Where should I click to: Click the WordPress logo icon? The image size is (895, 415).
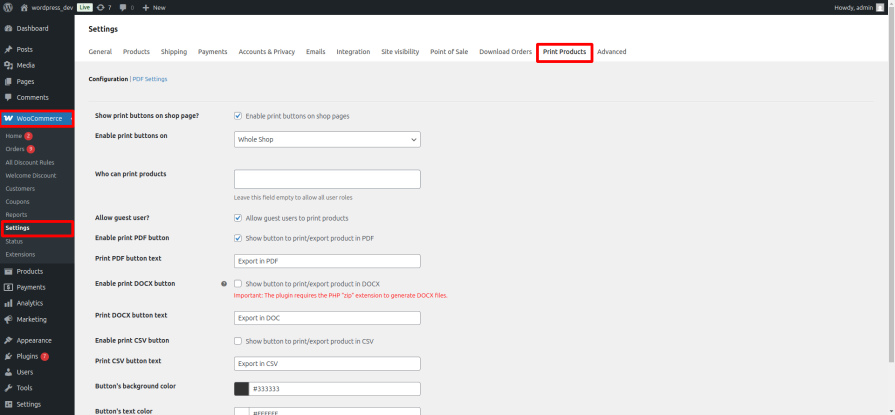(x=8, y=7)
